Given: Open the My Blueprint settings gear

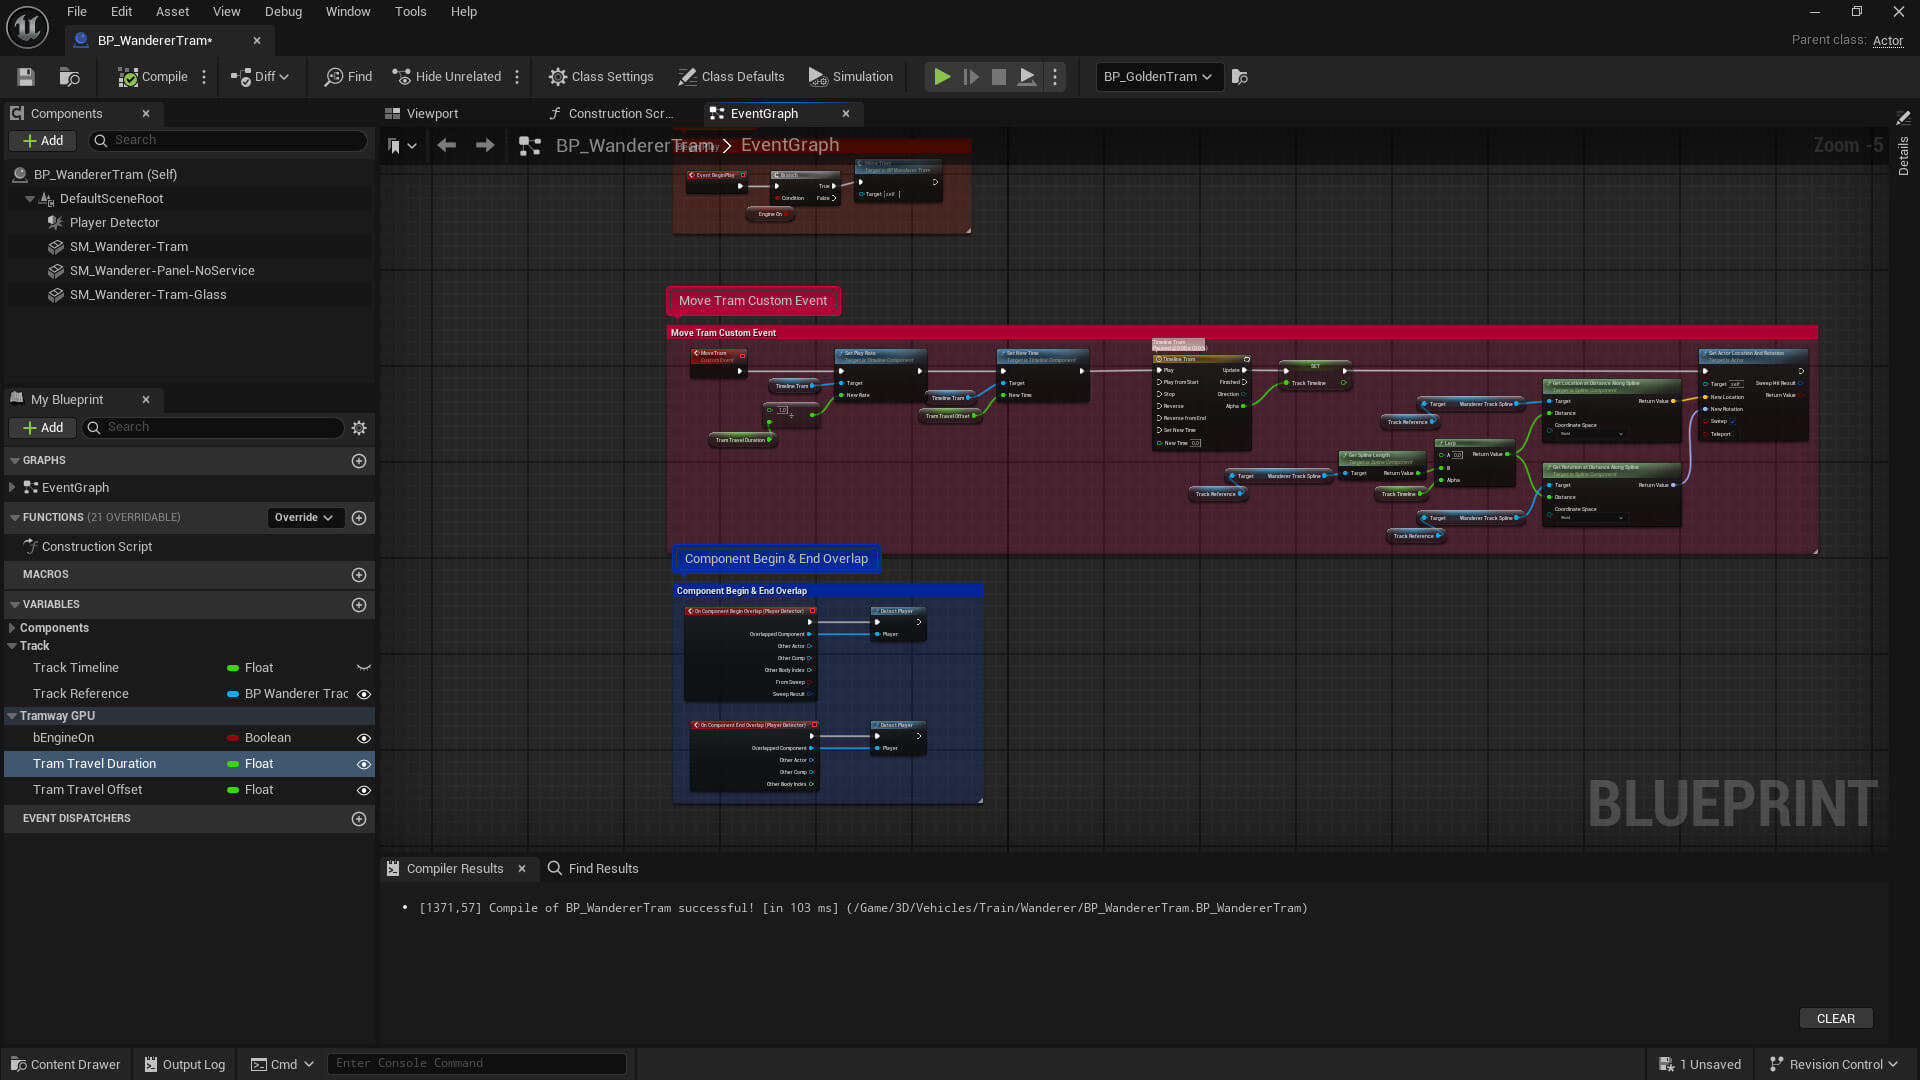Looking at the screenshot, I should point(359,428).
